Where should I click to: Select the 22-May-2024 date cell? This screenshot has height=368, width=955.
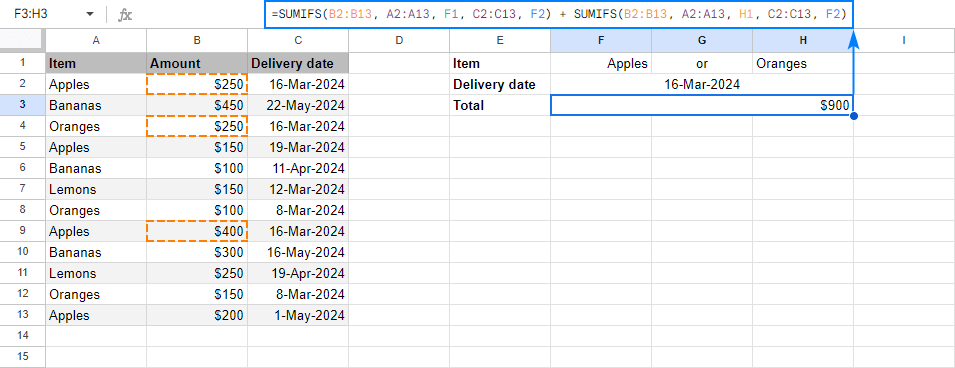click(x=298, y=105)
